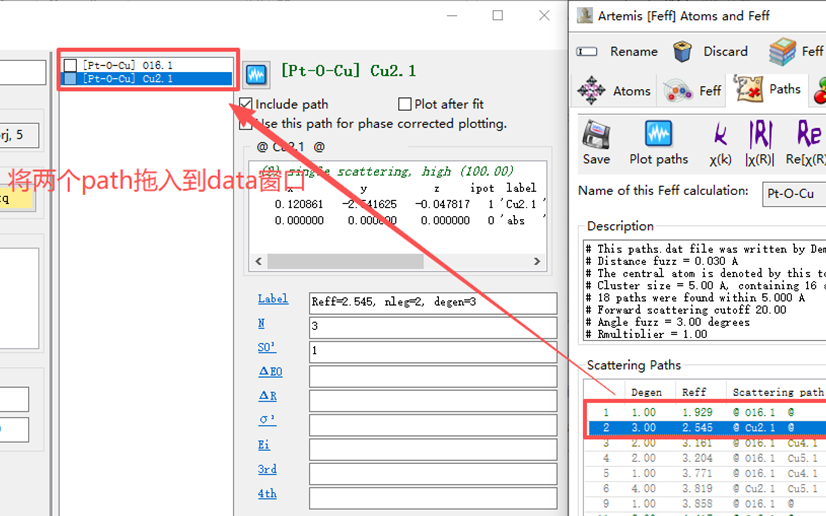Open the ΔE0 parameter link
The width and height of the screenshot is (826, 516).
(271, 372)
